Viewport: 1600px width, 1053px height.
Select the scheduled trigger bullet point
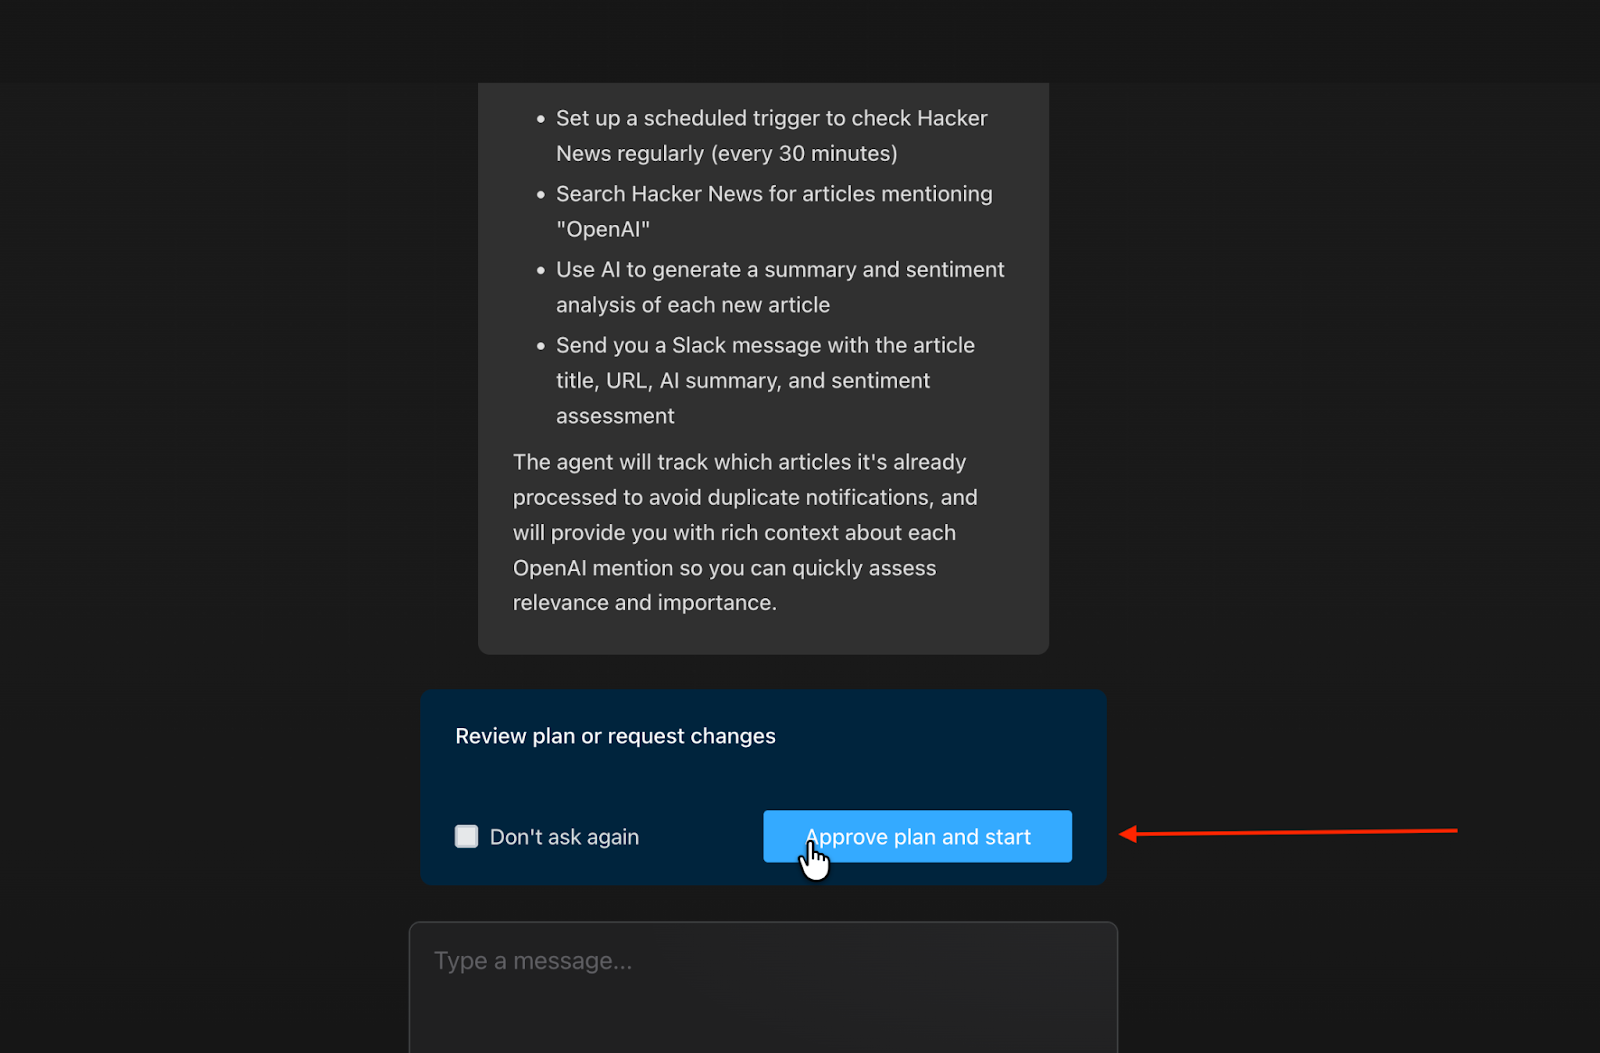coord(771,135)
